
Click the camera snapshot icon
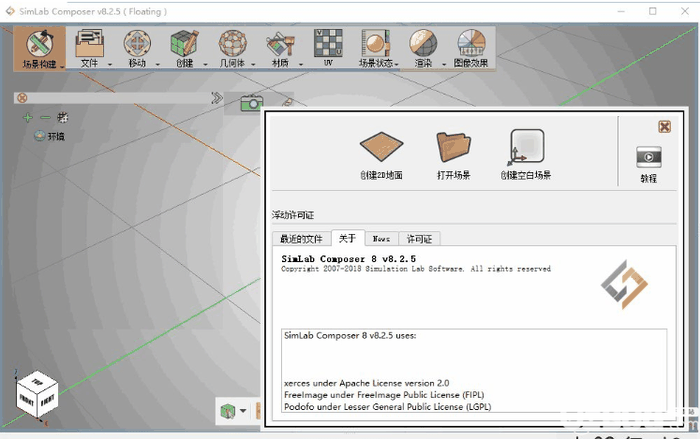[x=252, y=103]
